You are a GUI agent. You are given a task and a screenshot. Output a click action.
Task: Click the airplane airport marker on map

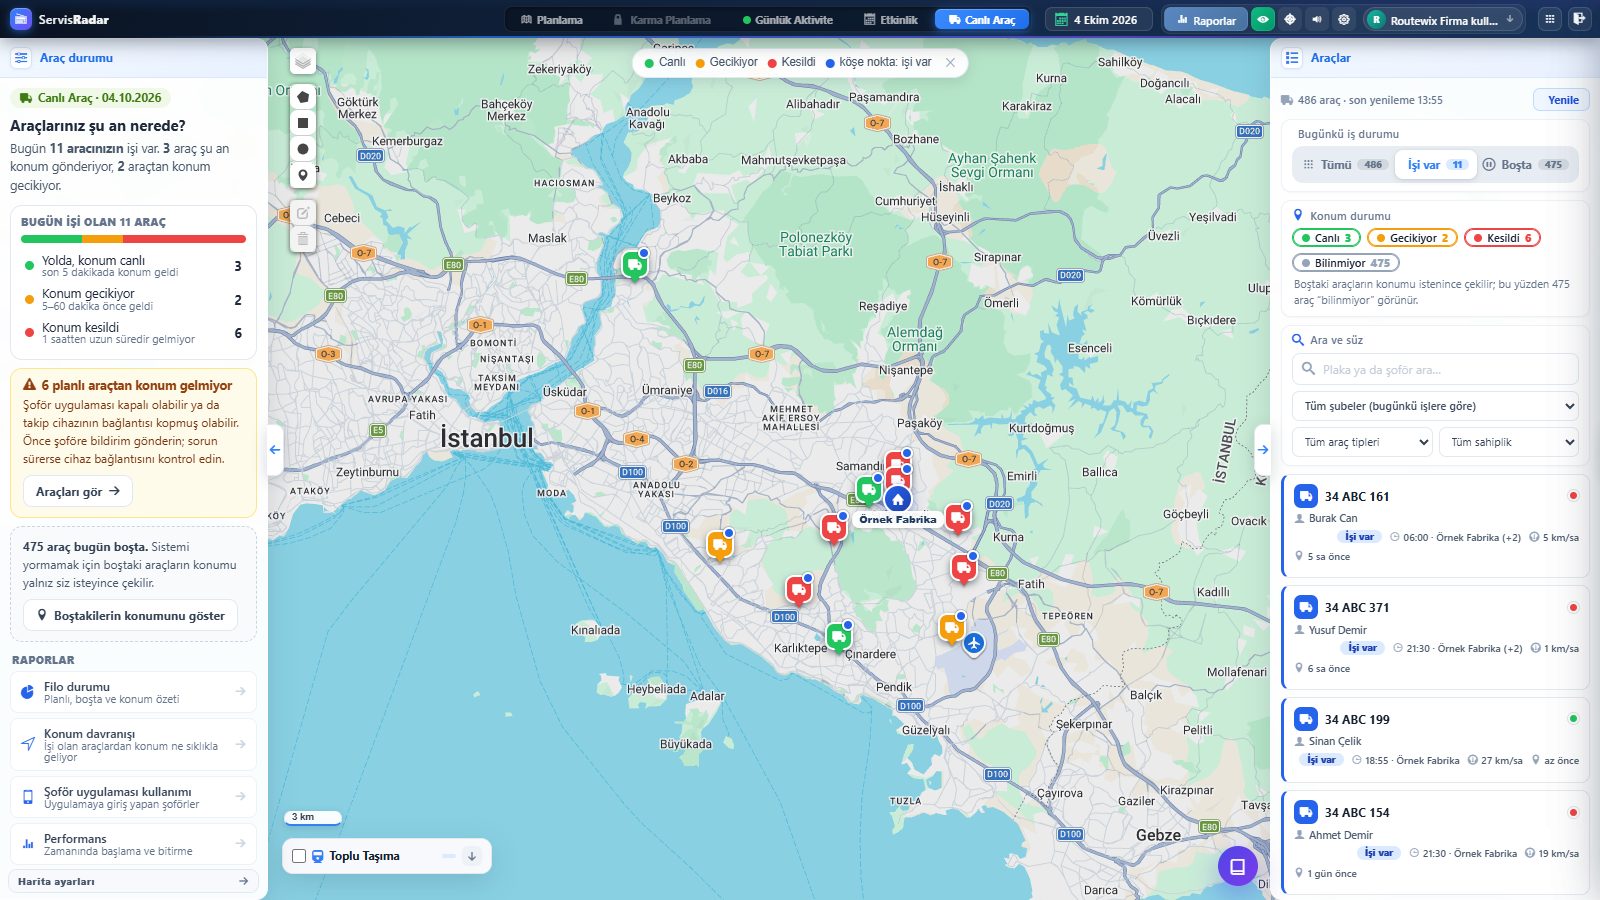[974, 643]
